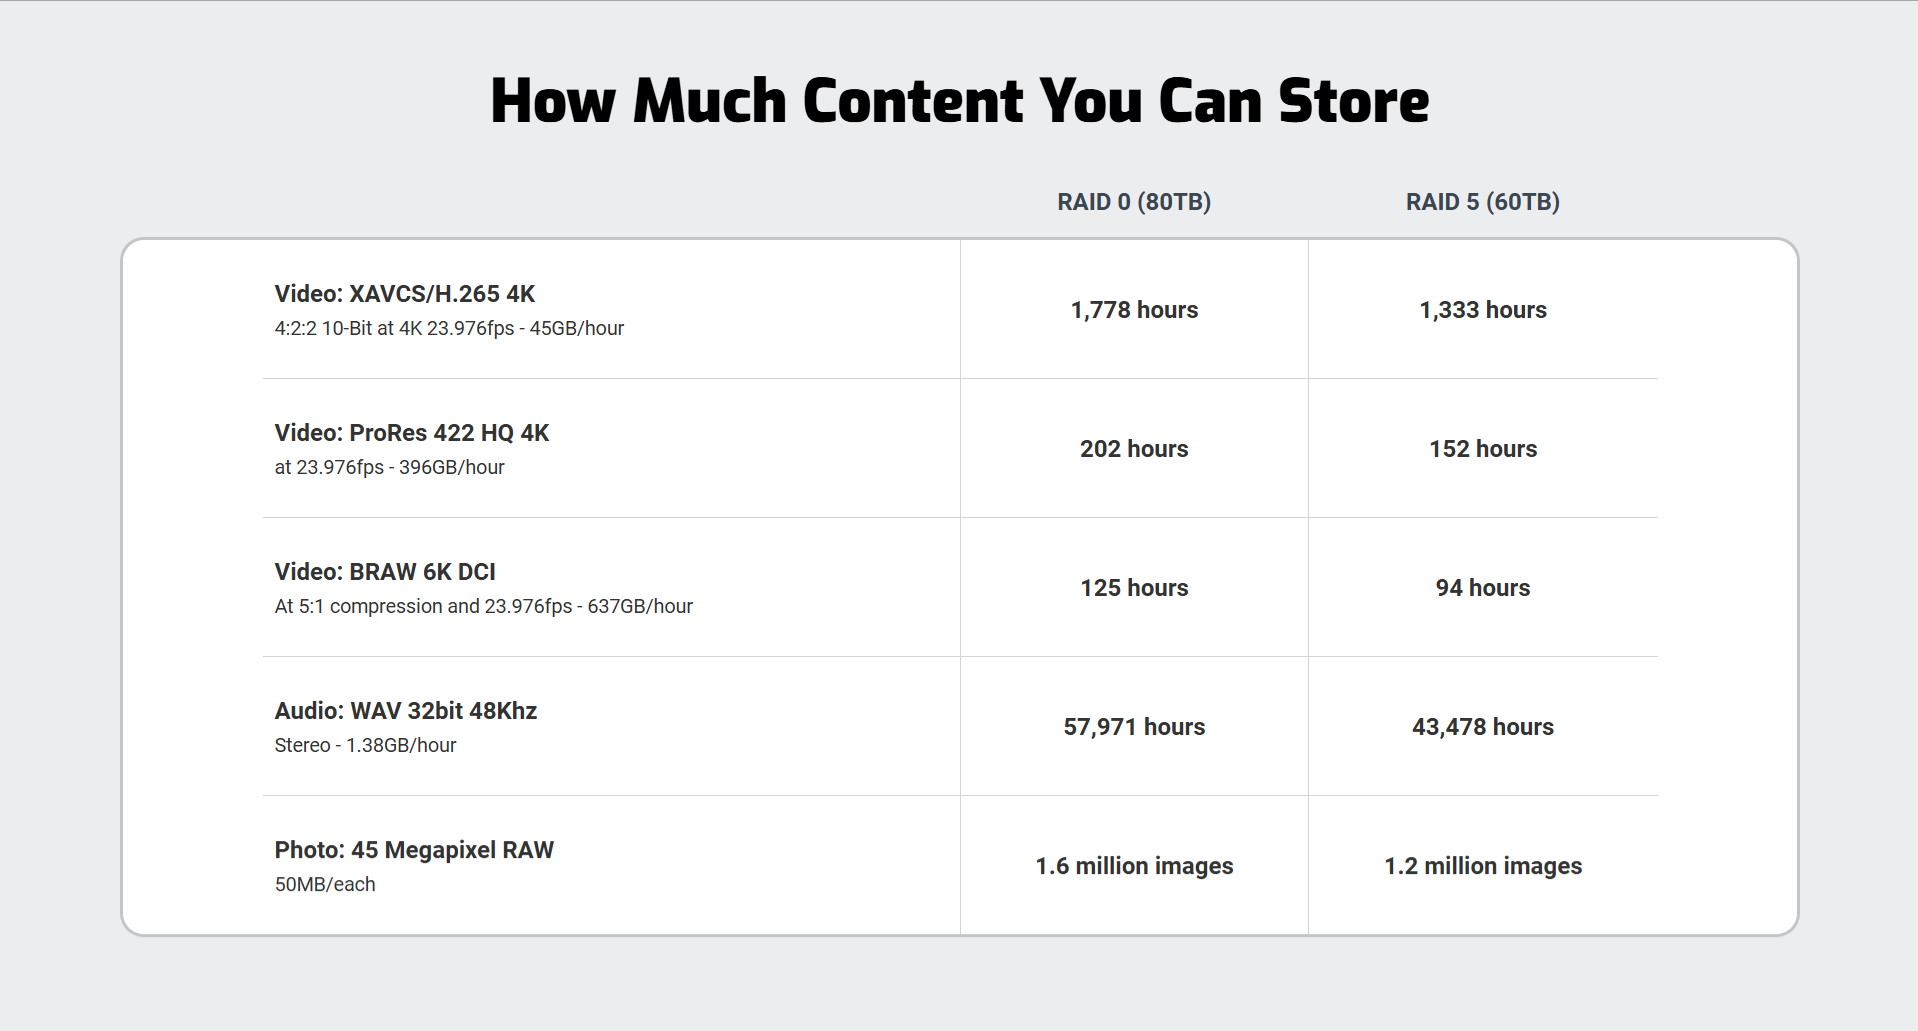Click the 'Photo: 45 Megapixel RAW' row title
Image resolution: width=1918 pixels, height=1031 pixels.
(414, 850)
